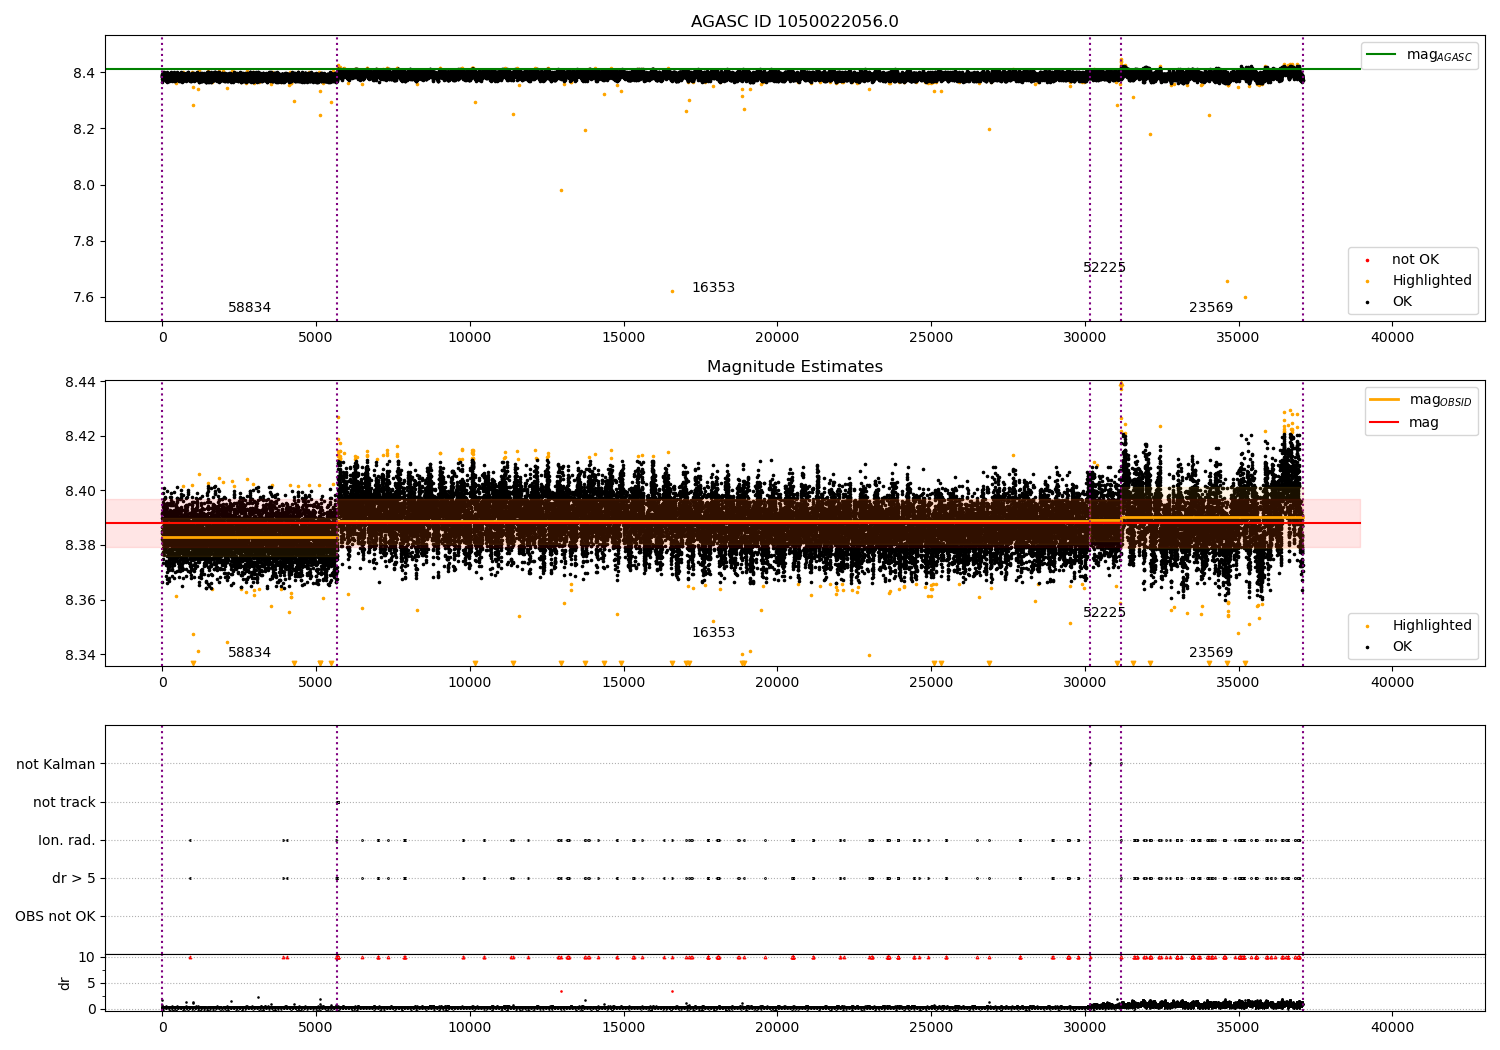This screenshot has width=1500, height=1050.
Task: Click y-axis tick '8.2' on top plot
Action: pyautogui.click(x=83, y=130)
